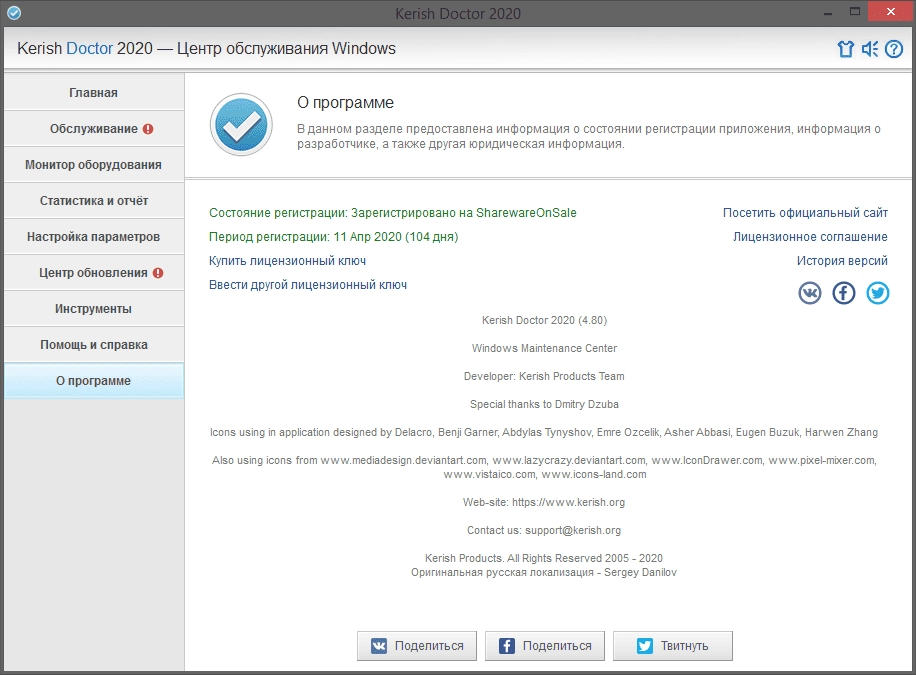Open the VK social circle icon
Image resolution: width=916 pixels, height=675 pixels.
810,293
